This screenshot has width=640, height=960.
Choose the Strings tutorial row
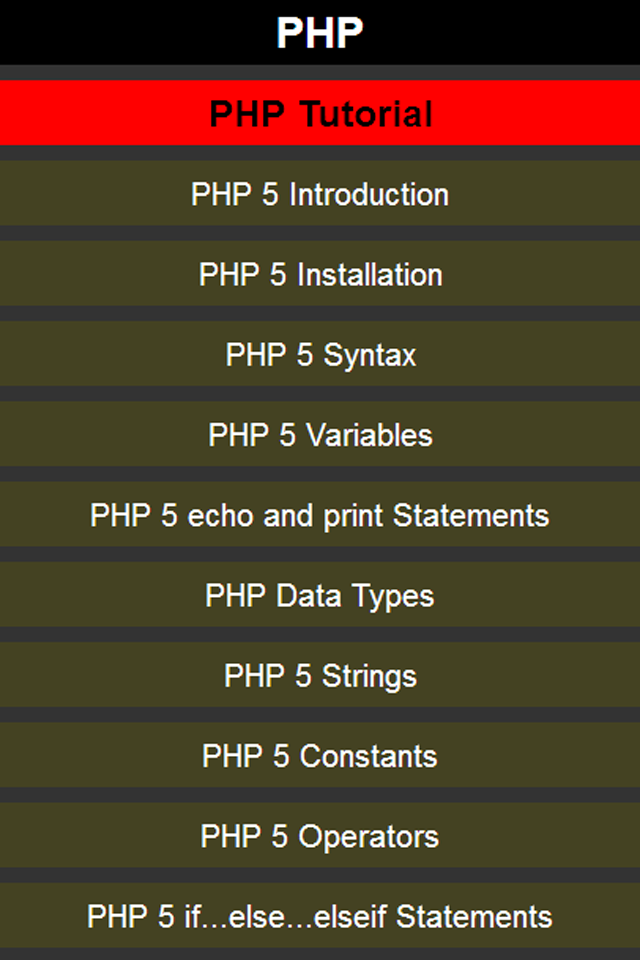click(x=320, y=675)
